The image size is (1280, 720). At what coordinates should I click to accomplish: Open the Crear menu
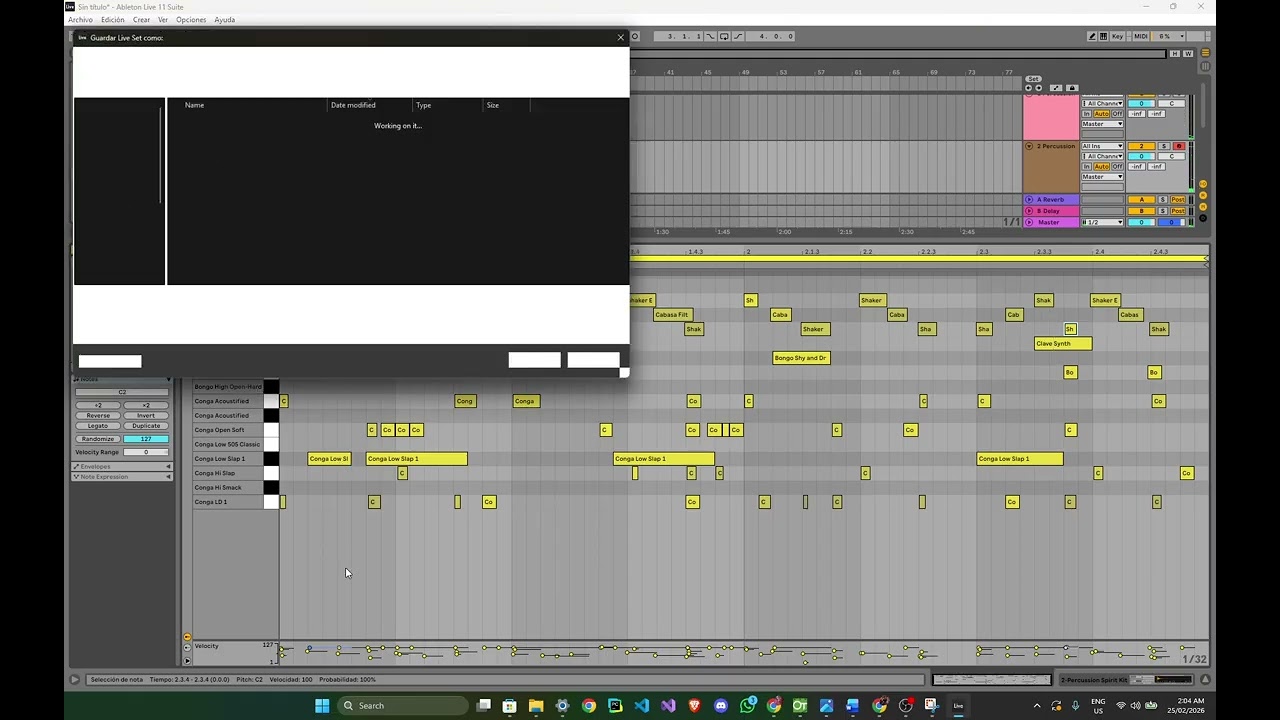[x=141, y=19]
